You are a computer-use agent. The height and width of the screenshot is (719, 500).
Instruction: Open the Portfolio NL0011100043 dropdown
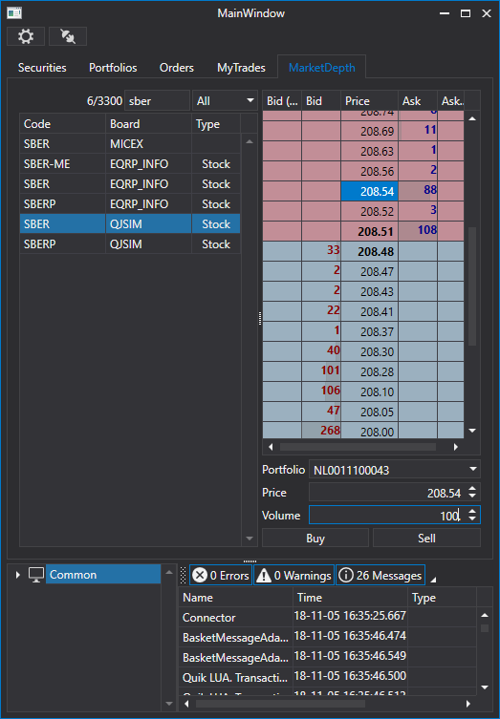point(394,470)
